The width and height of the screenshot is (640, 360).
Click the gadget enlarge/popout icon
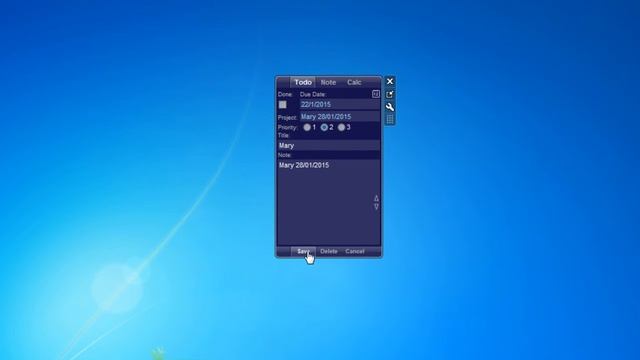pyautogui.click(x=390, y=94)
